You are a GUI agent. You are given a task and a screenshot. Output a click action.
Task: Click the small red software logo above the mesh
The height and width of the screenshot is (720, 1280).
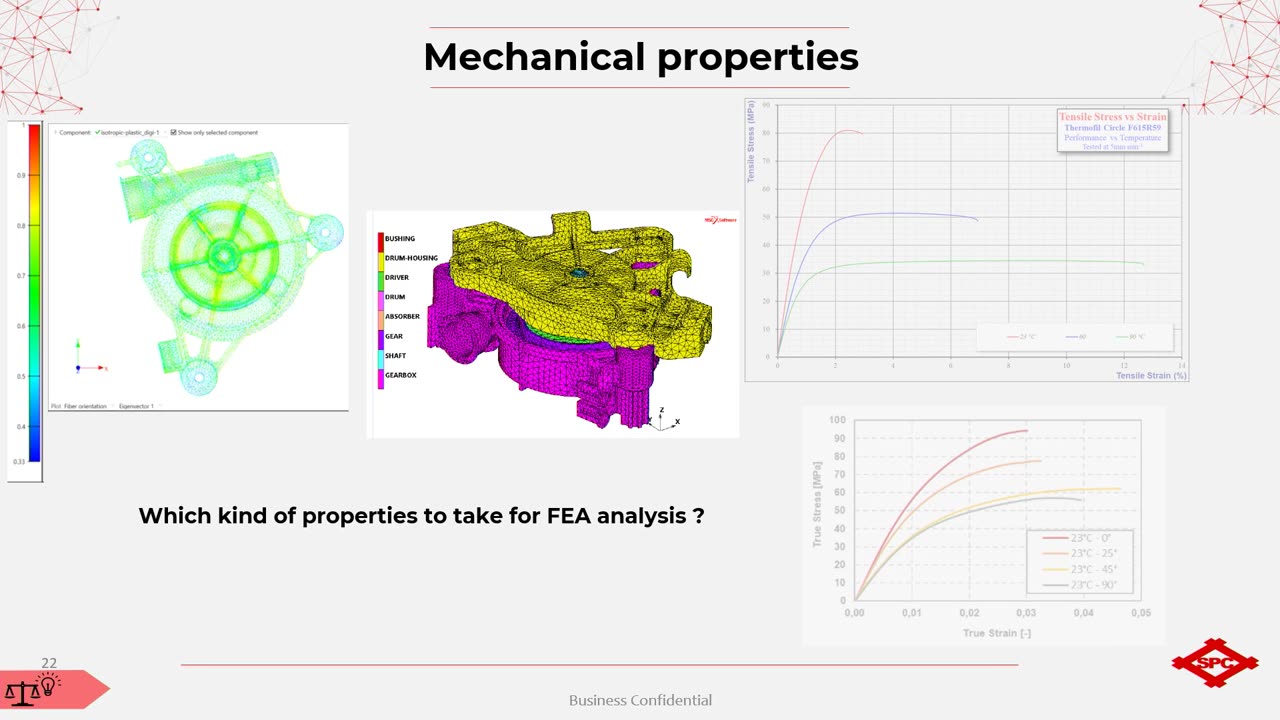(720, 220)
